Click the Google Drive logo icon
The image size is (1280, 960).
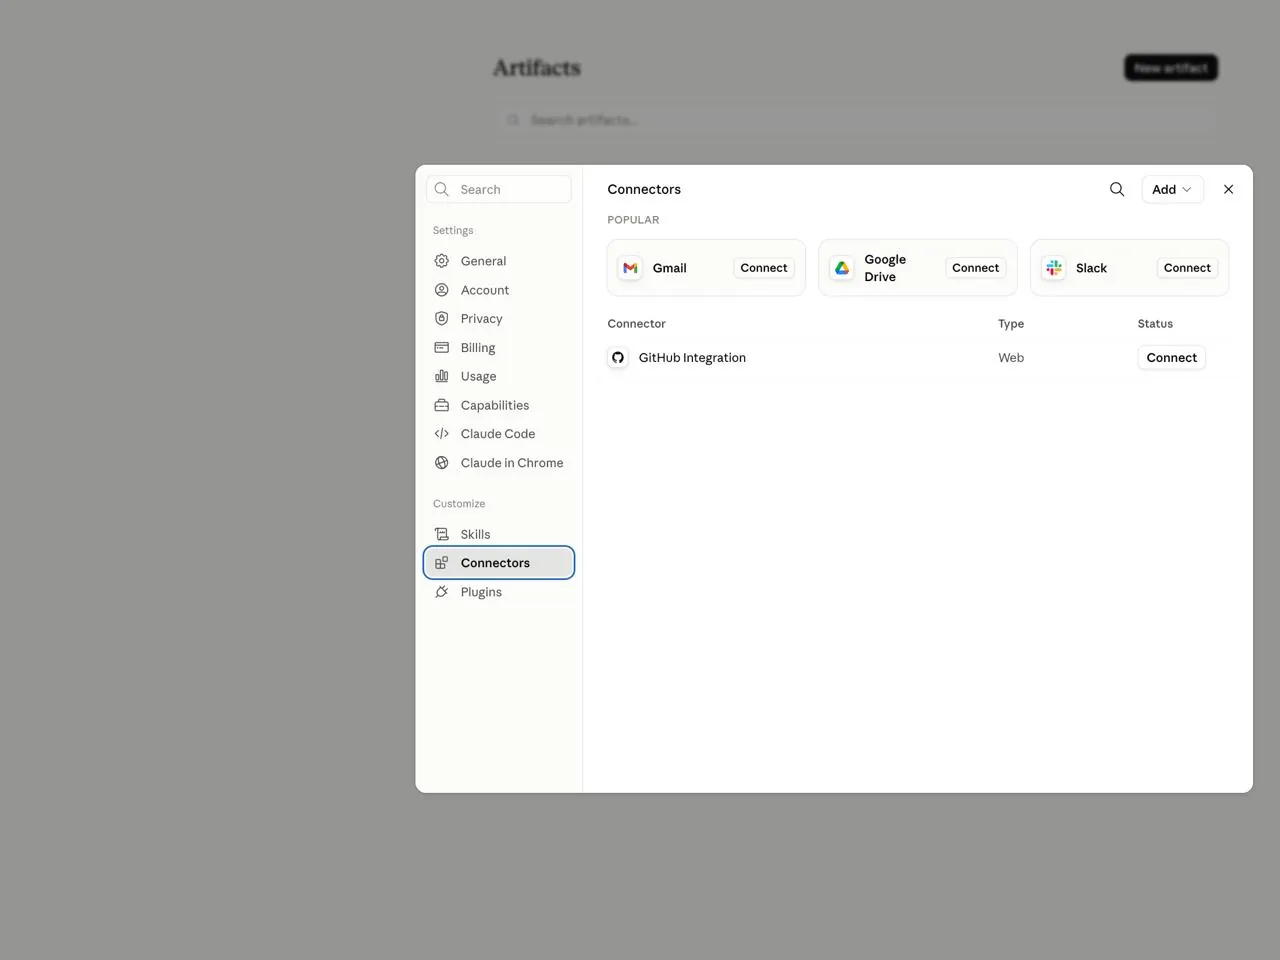click(842, 268)
